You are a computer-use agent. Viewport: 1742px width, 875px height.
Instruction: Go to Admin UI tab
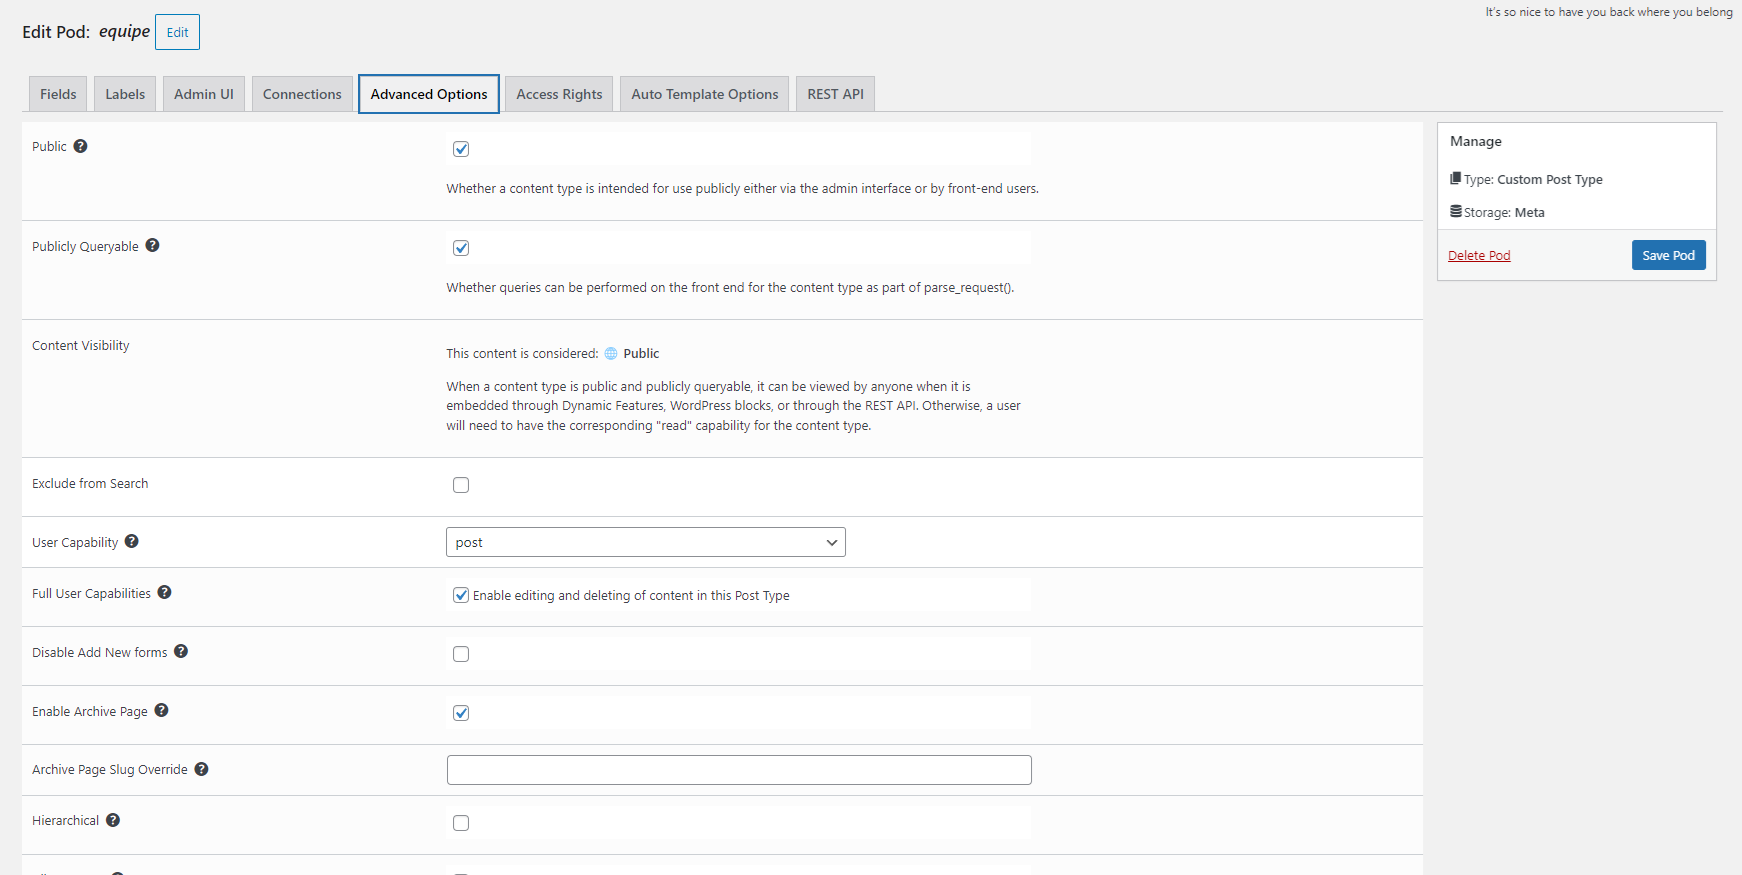[204, 94]
